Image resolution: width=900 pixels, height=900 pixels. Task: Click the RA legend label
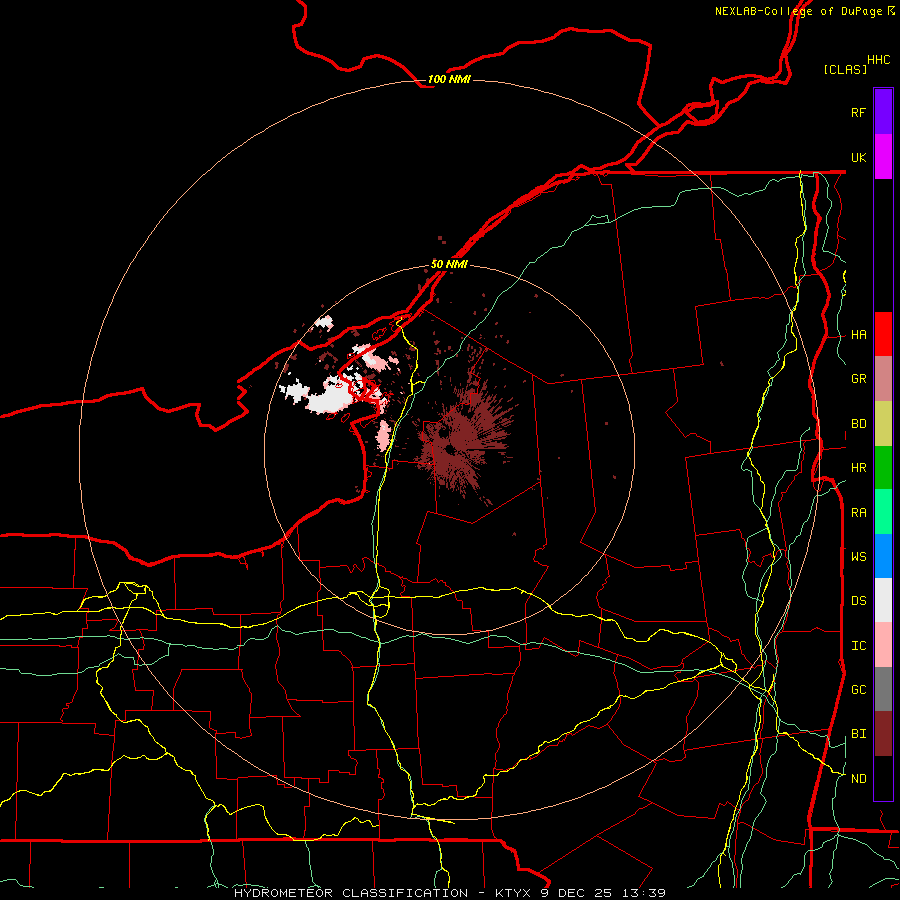859,513
